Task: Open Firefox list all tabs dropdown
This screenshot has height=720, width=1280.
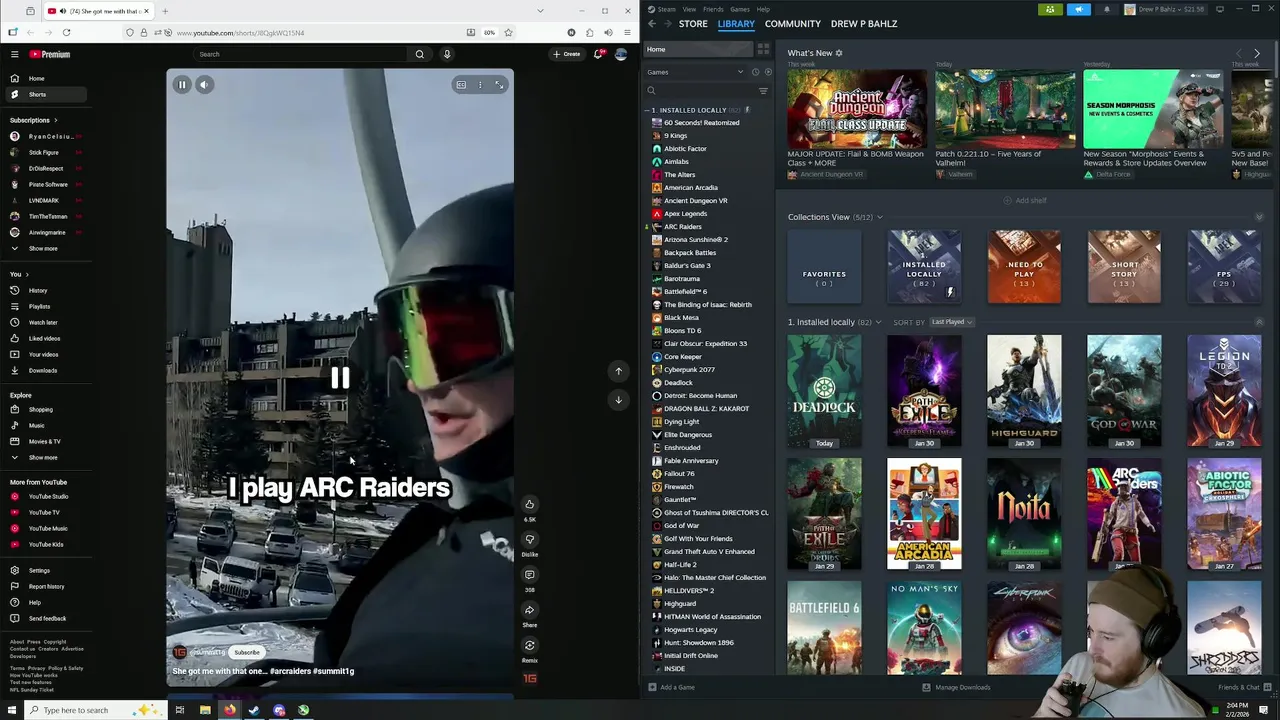Action: [x=541, y=11]
